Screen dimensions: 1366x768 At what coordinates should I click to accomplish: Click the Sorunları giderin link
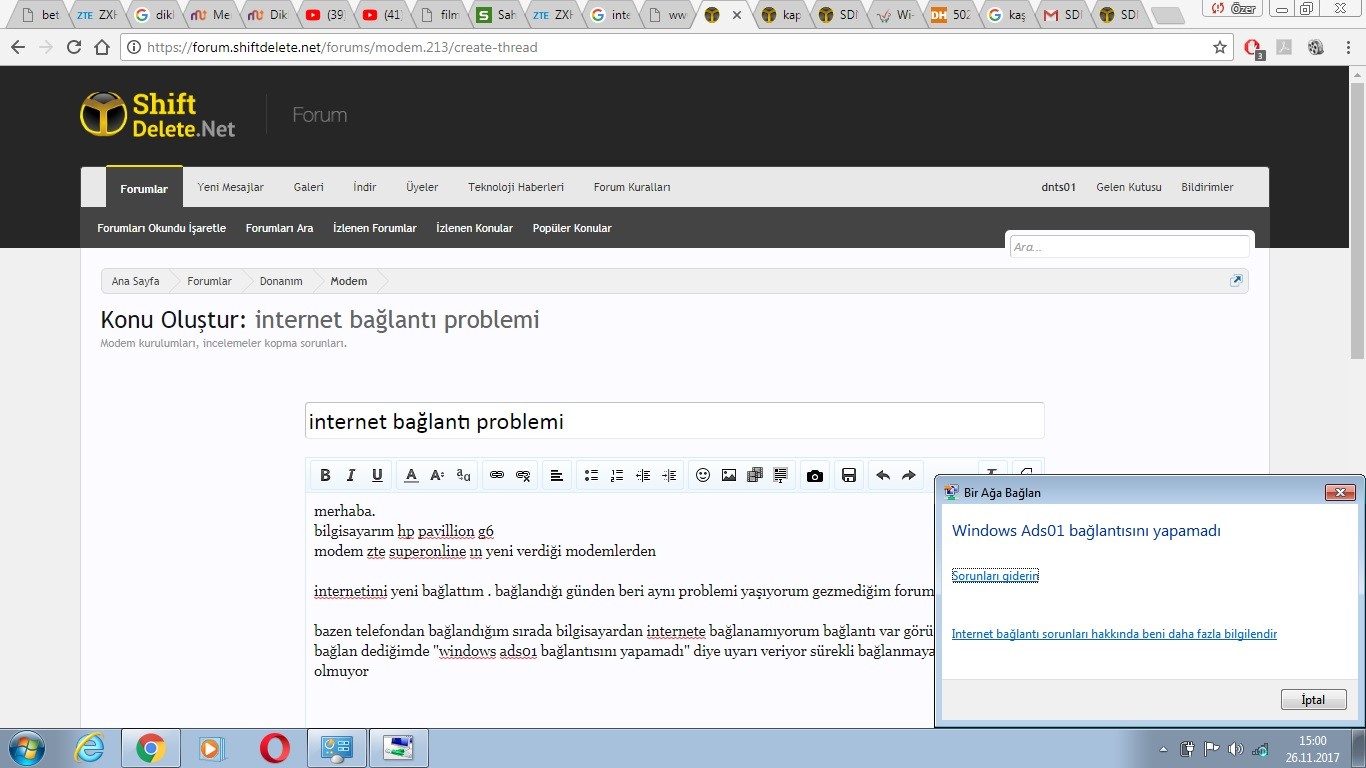[x=995, y=576]
